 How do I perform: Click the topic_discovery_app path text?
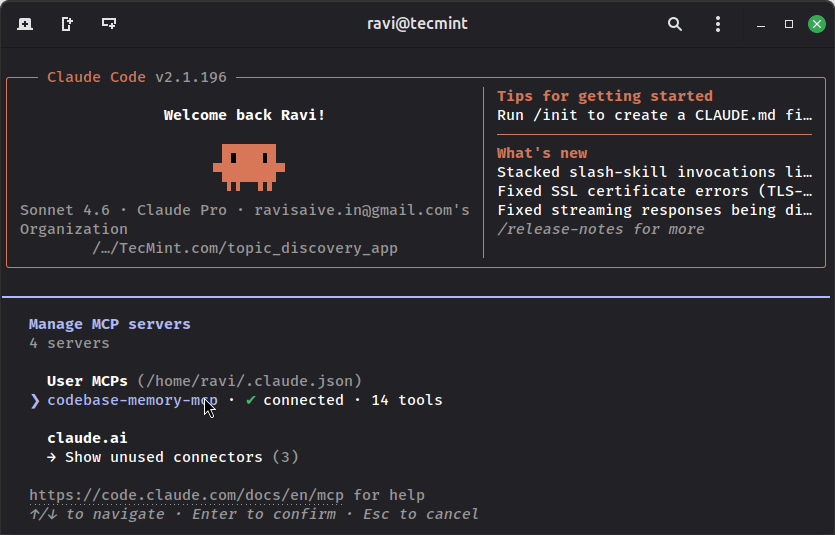pos(245,248)
